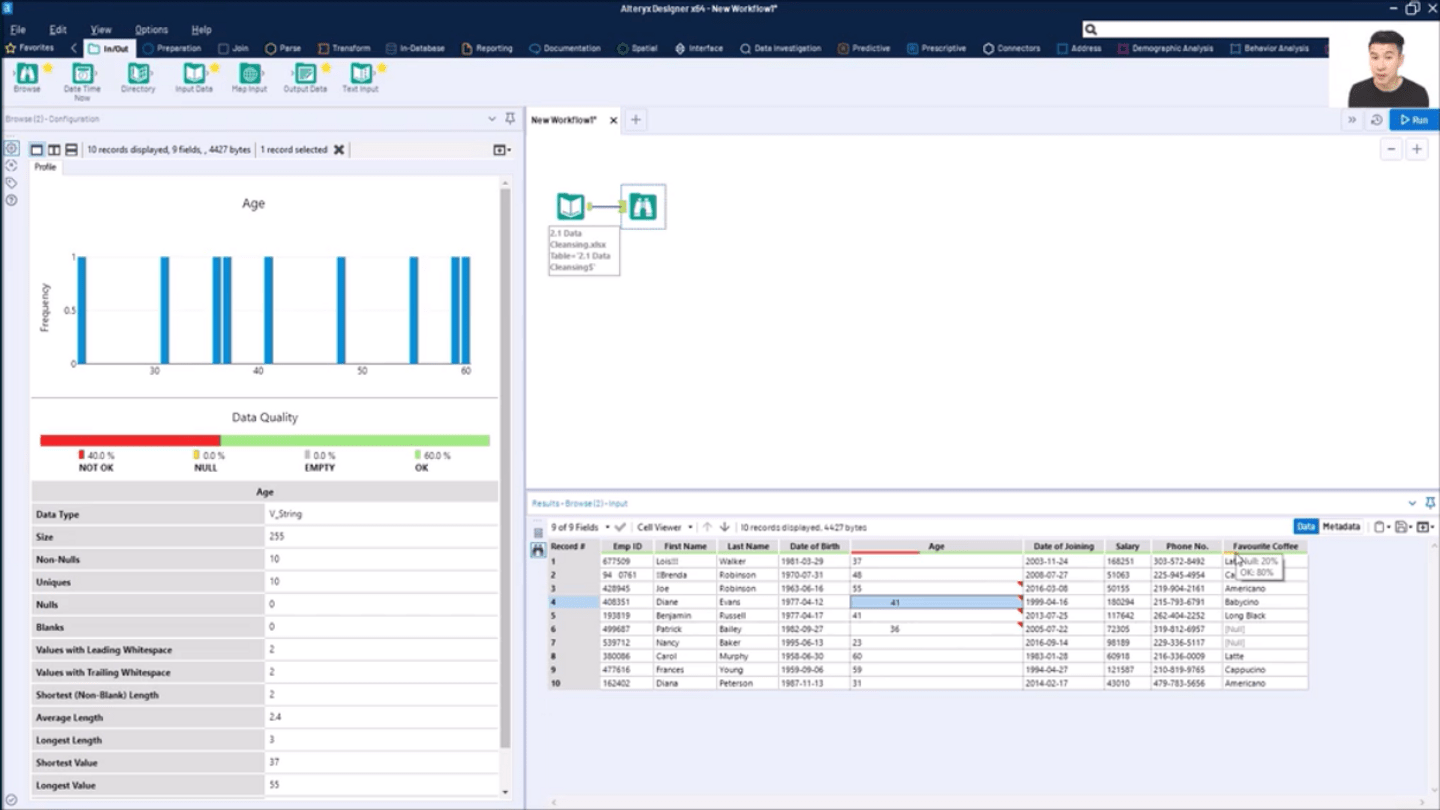Switch results view to Metadata

pos(1341,527)
